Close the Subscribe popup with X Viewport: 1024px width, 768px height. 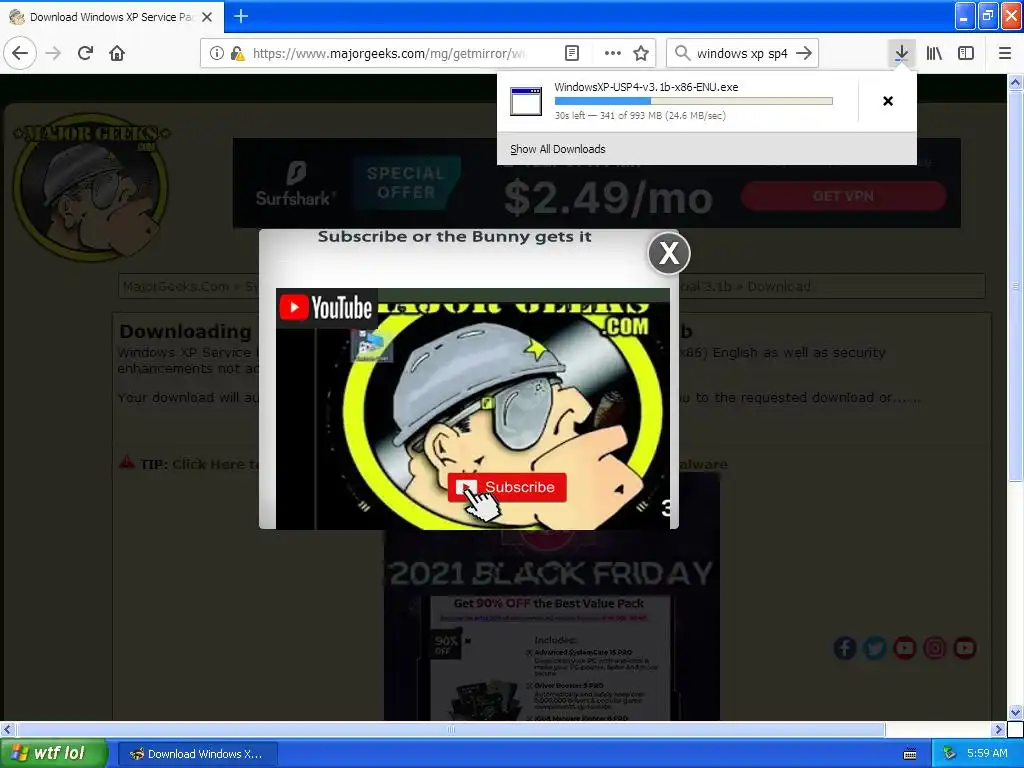coord(669,253)
